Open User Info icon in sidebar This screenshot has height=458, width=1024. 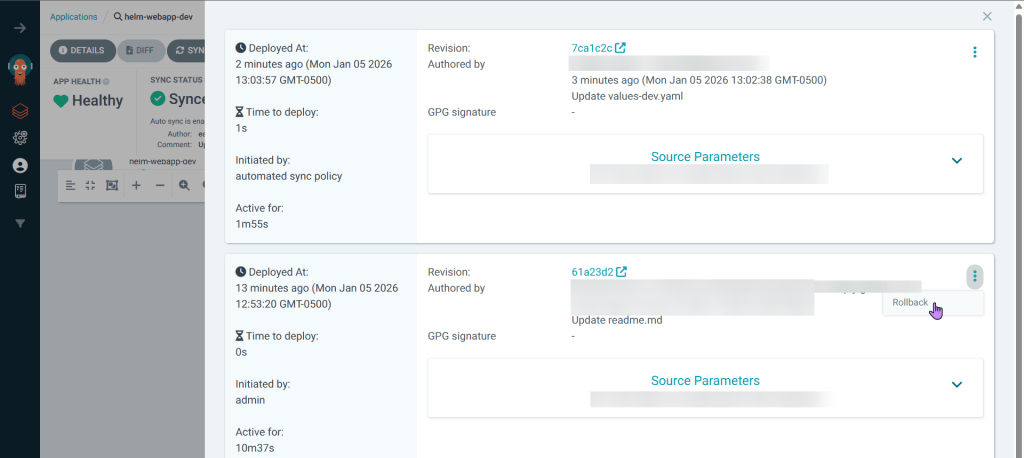pos(20,165)
